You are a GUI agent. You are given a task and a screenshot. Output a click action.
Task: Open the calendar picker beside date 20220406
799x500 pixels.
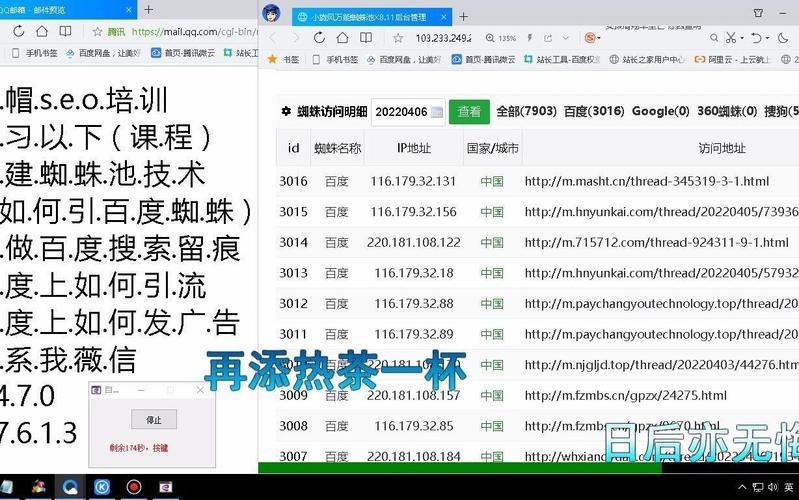coord(436,113)
